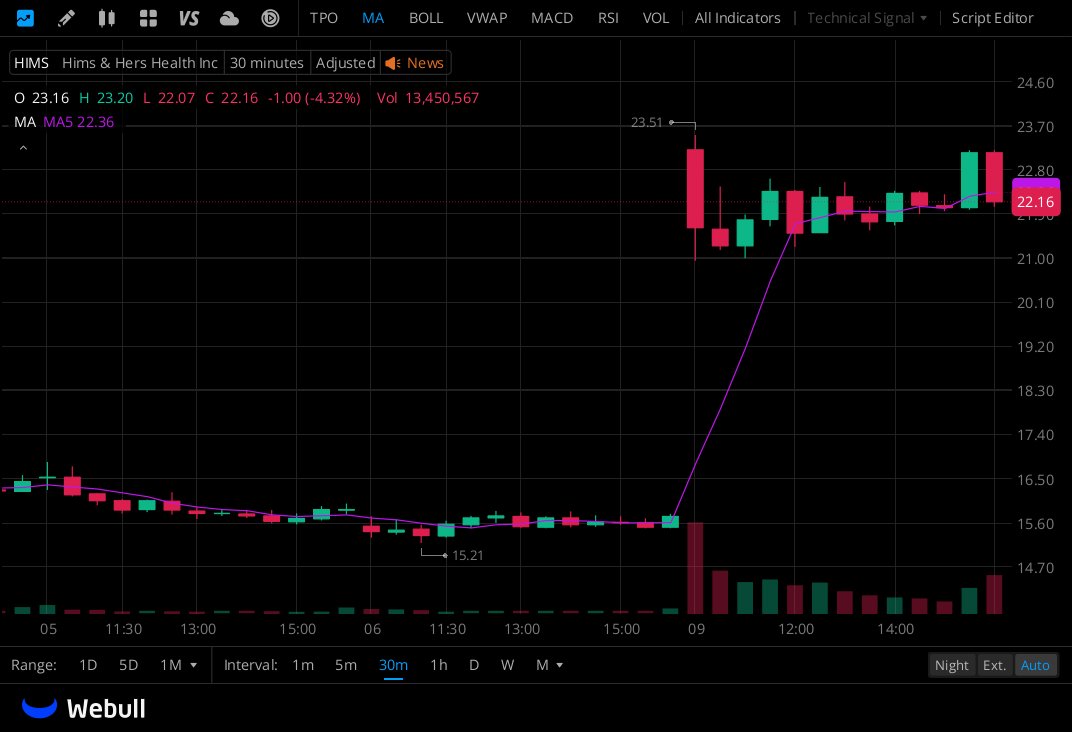The image size is (1072, 732).
Task: Click the -1.00 (-4.32%) change value
Action: tap(314, 98)
